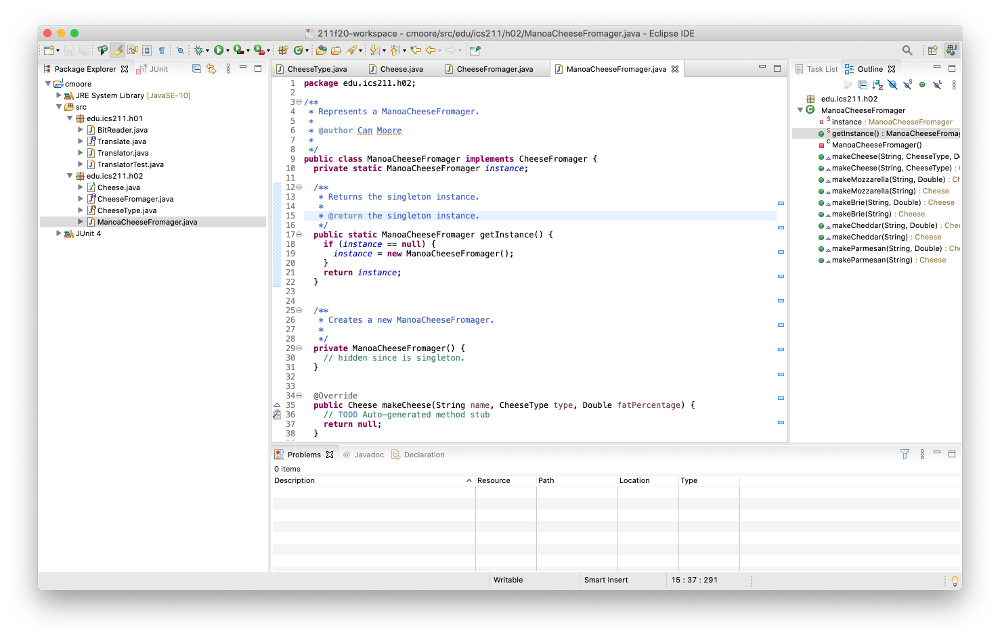Select makeParmesan(String) in Outline
This screenshot has width=1000, height=640.
click(x=883, y=260)
